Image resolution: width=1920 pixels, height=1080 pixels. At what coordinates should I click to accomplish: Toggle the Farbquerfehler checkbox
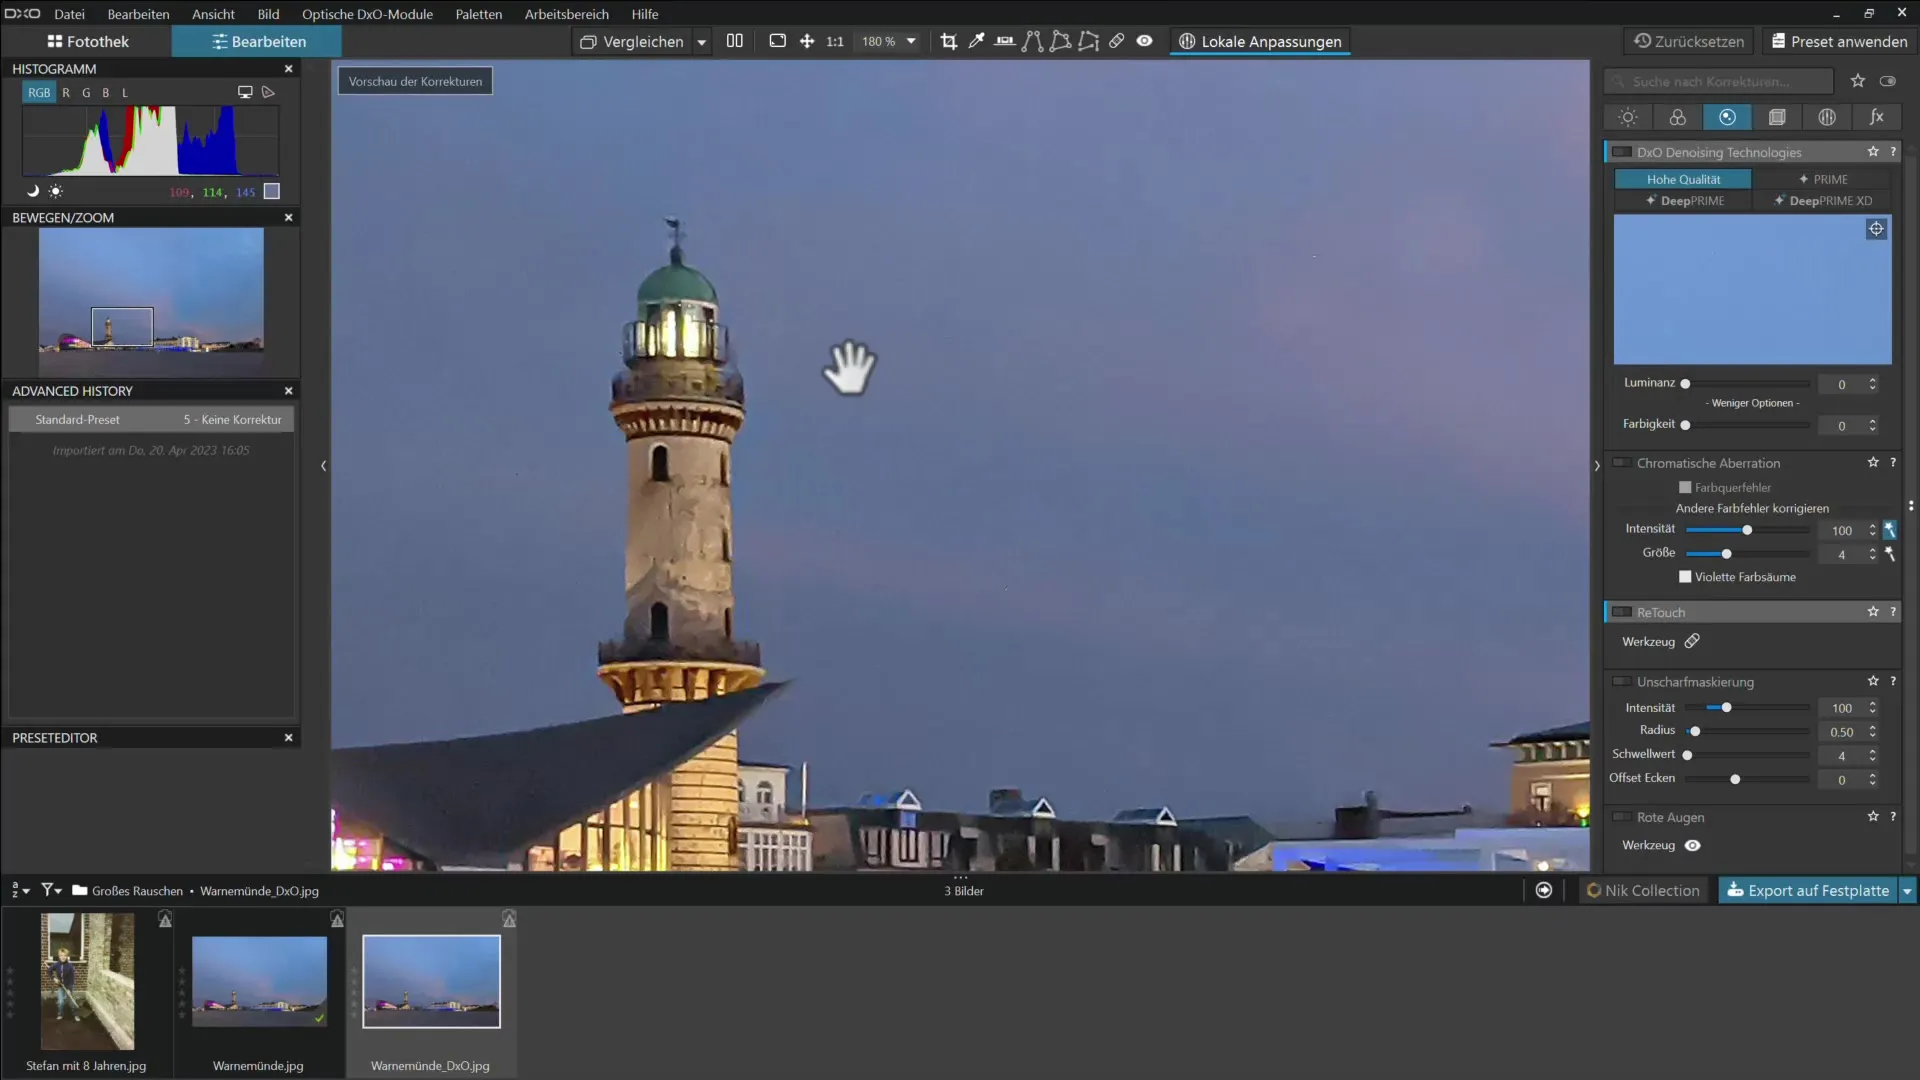click(x=1685, y=487)
